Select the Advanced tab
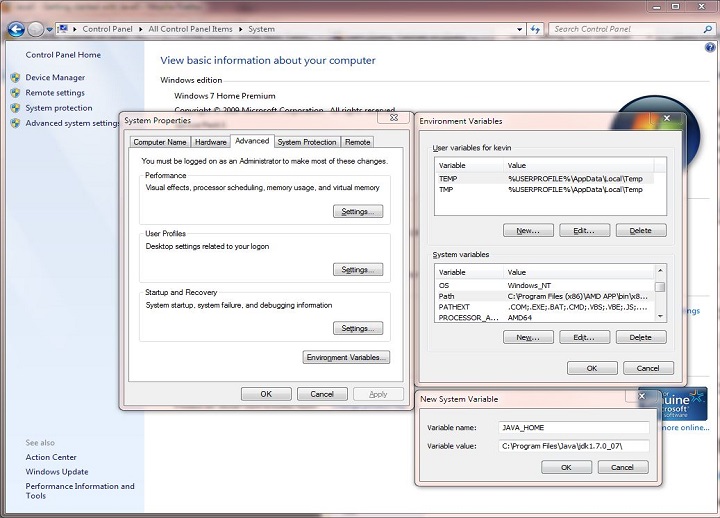Screen dimensions: 720x518 coord(252,141)
